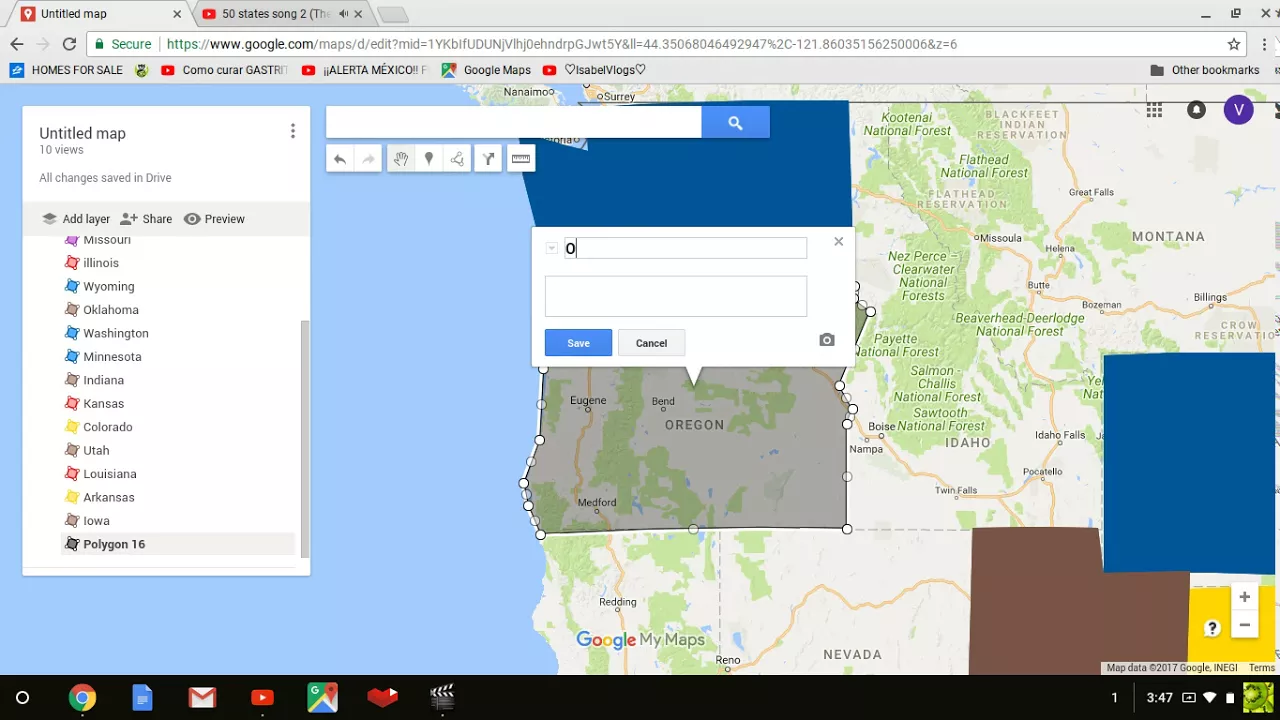This screenshot has height=720, width=1280.
Task: Click the polygon description text box
Action: point(676,296)
